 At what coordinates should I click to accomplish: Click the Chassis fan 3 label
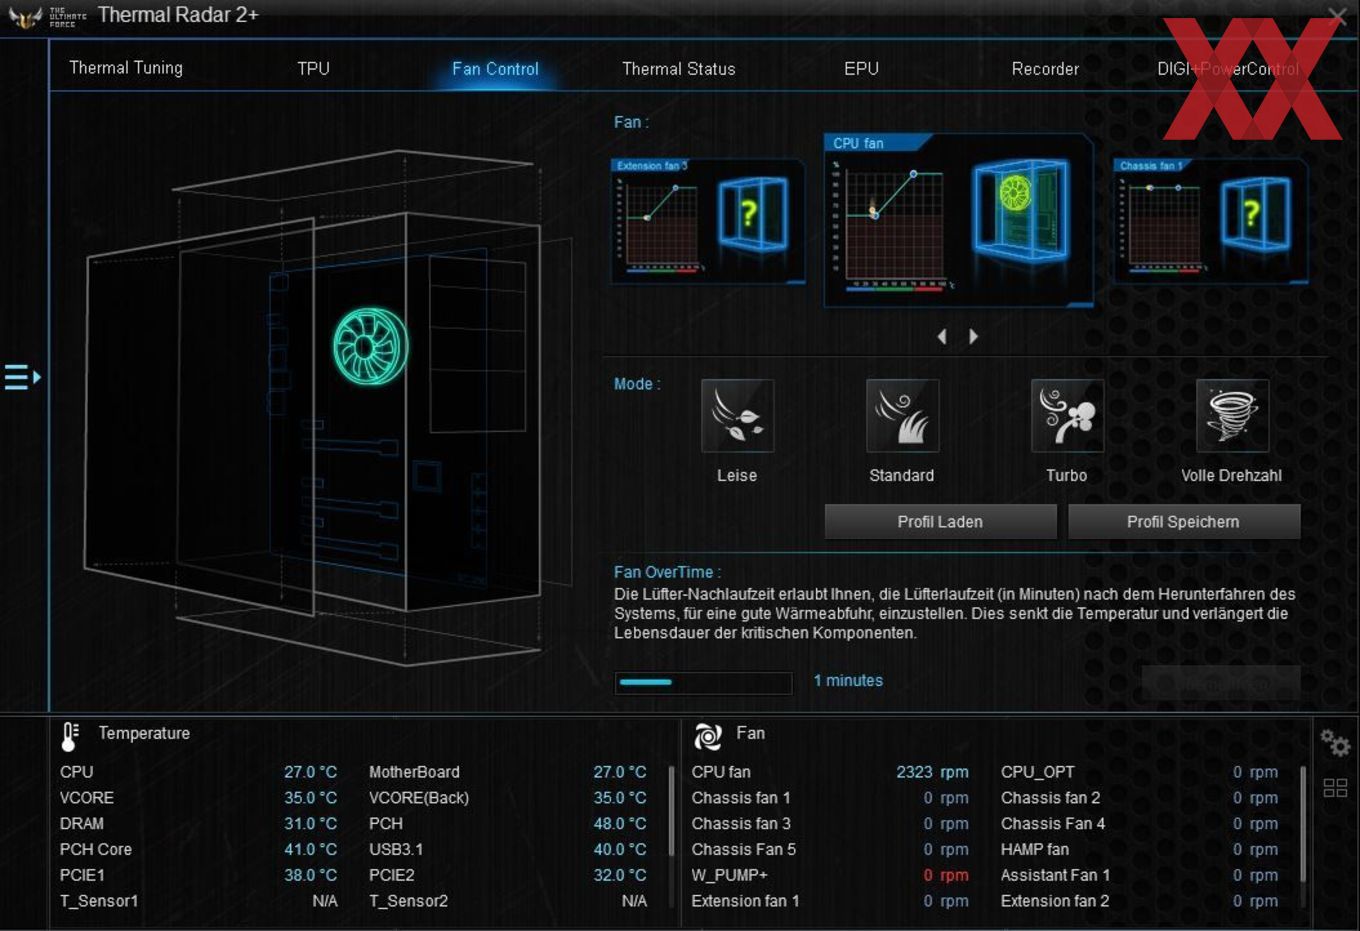[x=741, y=824]
